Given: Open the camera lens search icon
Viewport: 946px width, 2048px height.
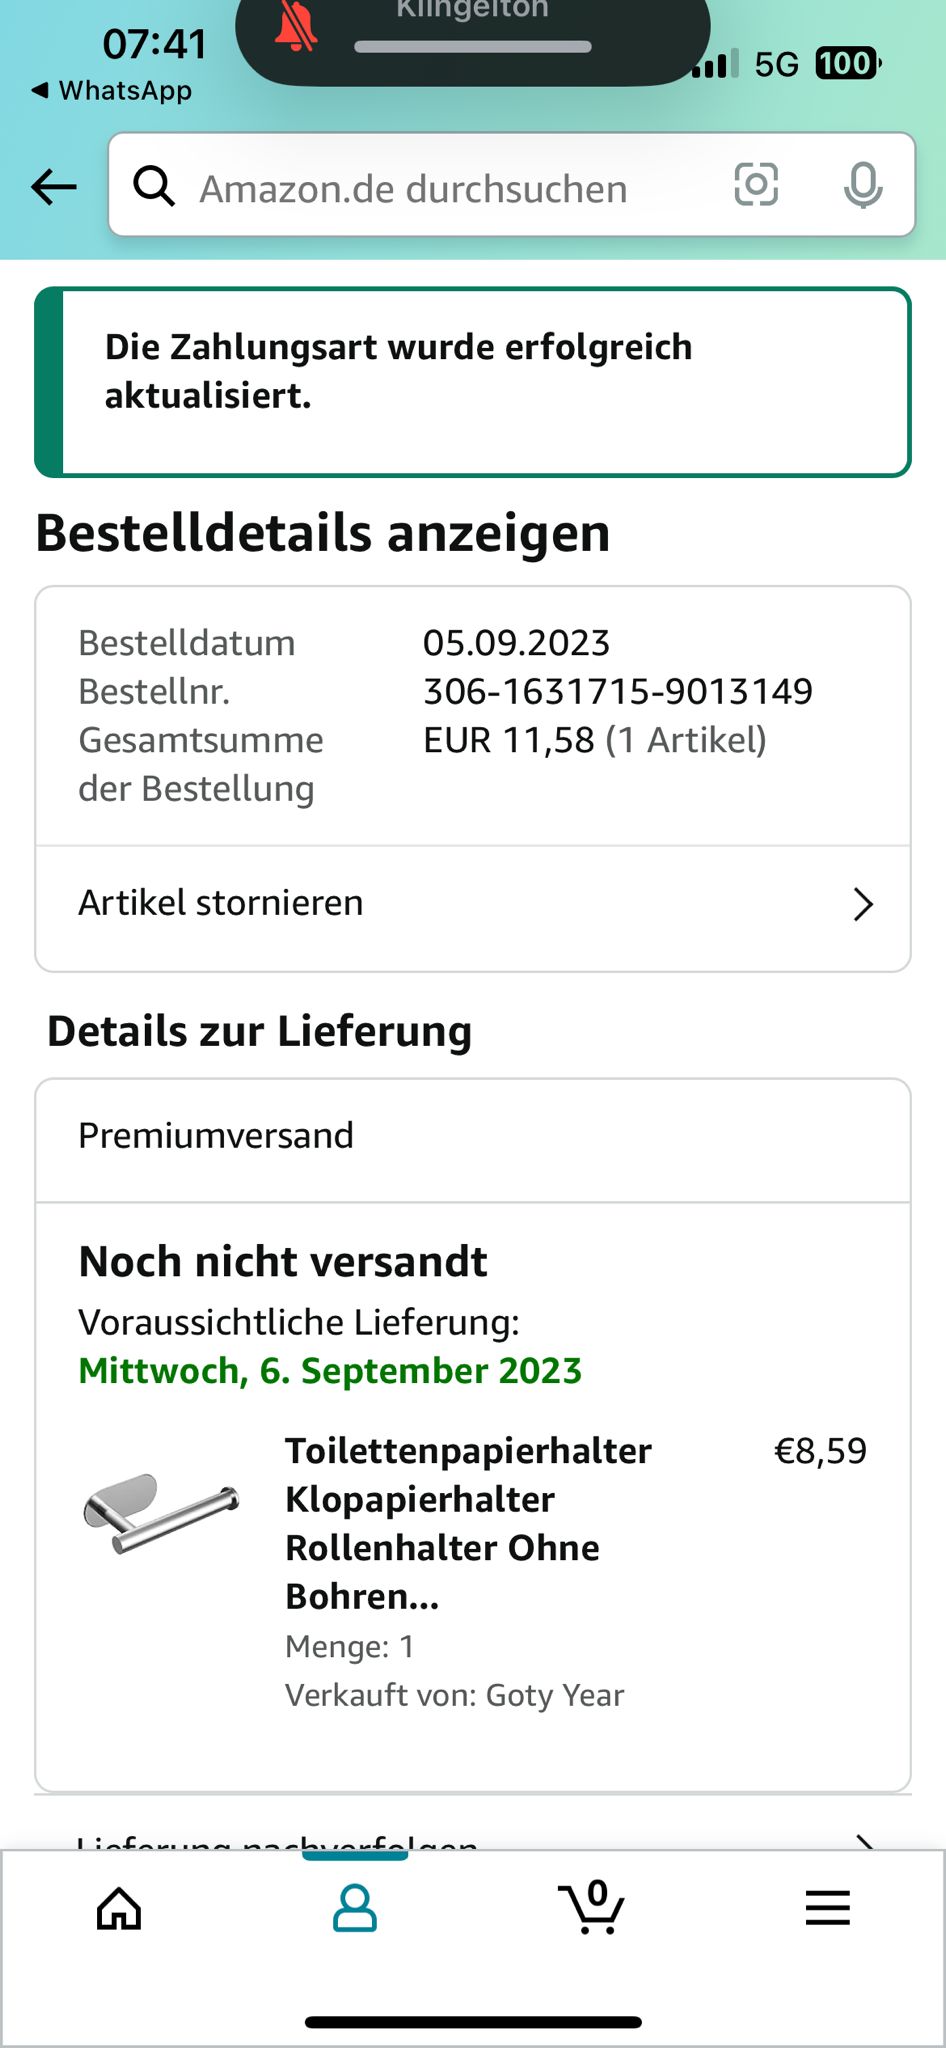Looking at the screenshot, I should [x=756, y=185].
